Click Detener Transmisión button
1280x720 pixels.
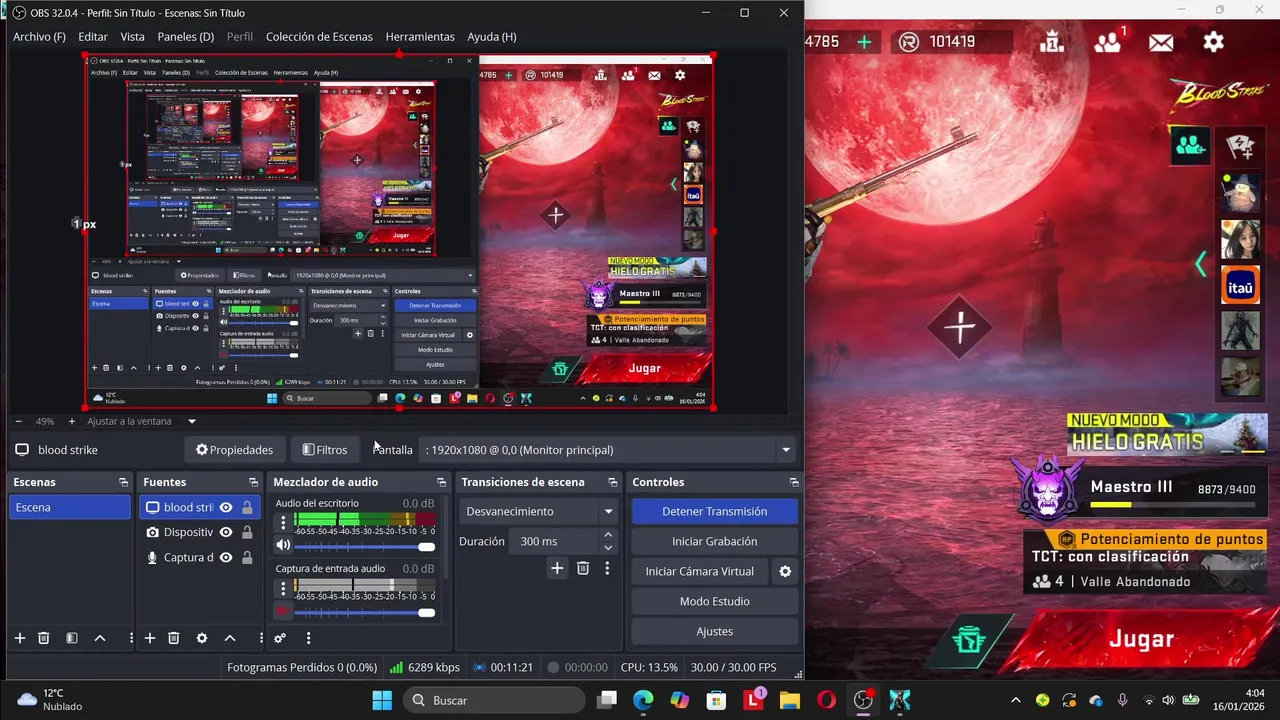pyautogui.click(x=714, y=511)
